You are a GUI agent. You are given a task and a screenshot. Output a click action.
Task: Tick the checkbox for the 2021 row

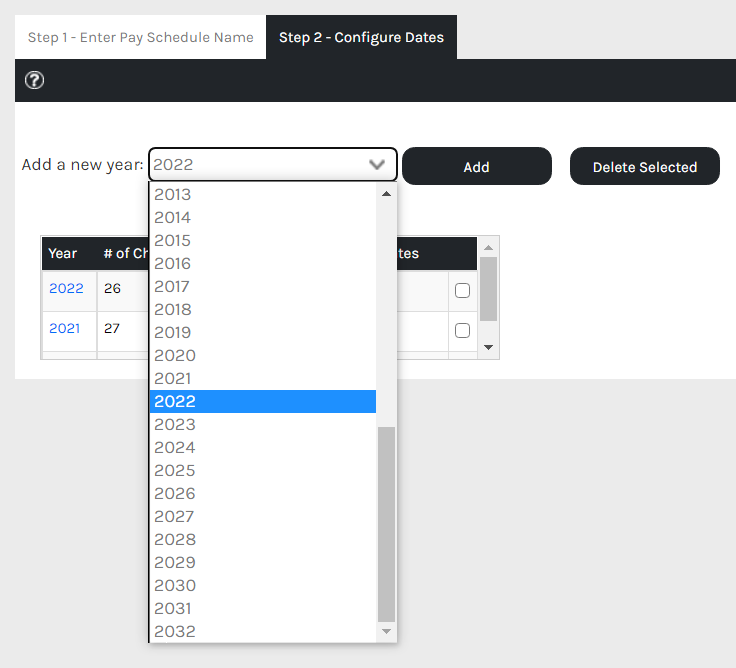[x=462, y=330]
